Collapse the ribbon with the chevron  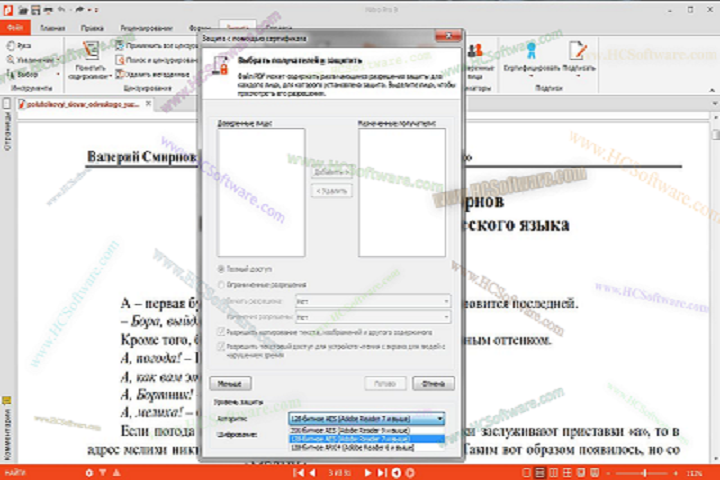tap(712, 90)
